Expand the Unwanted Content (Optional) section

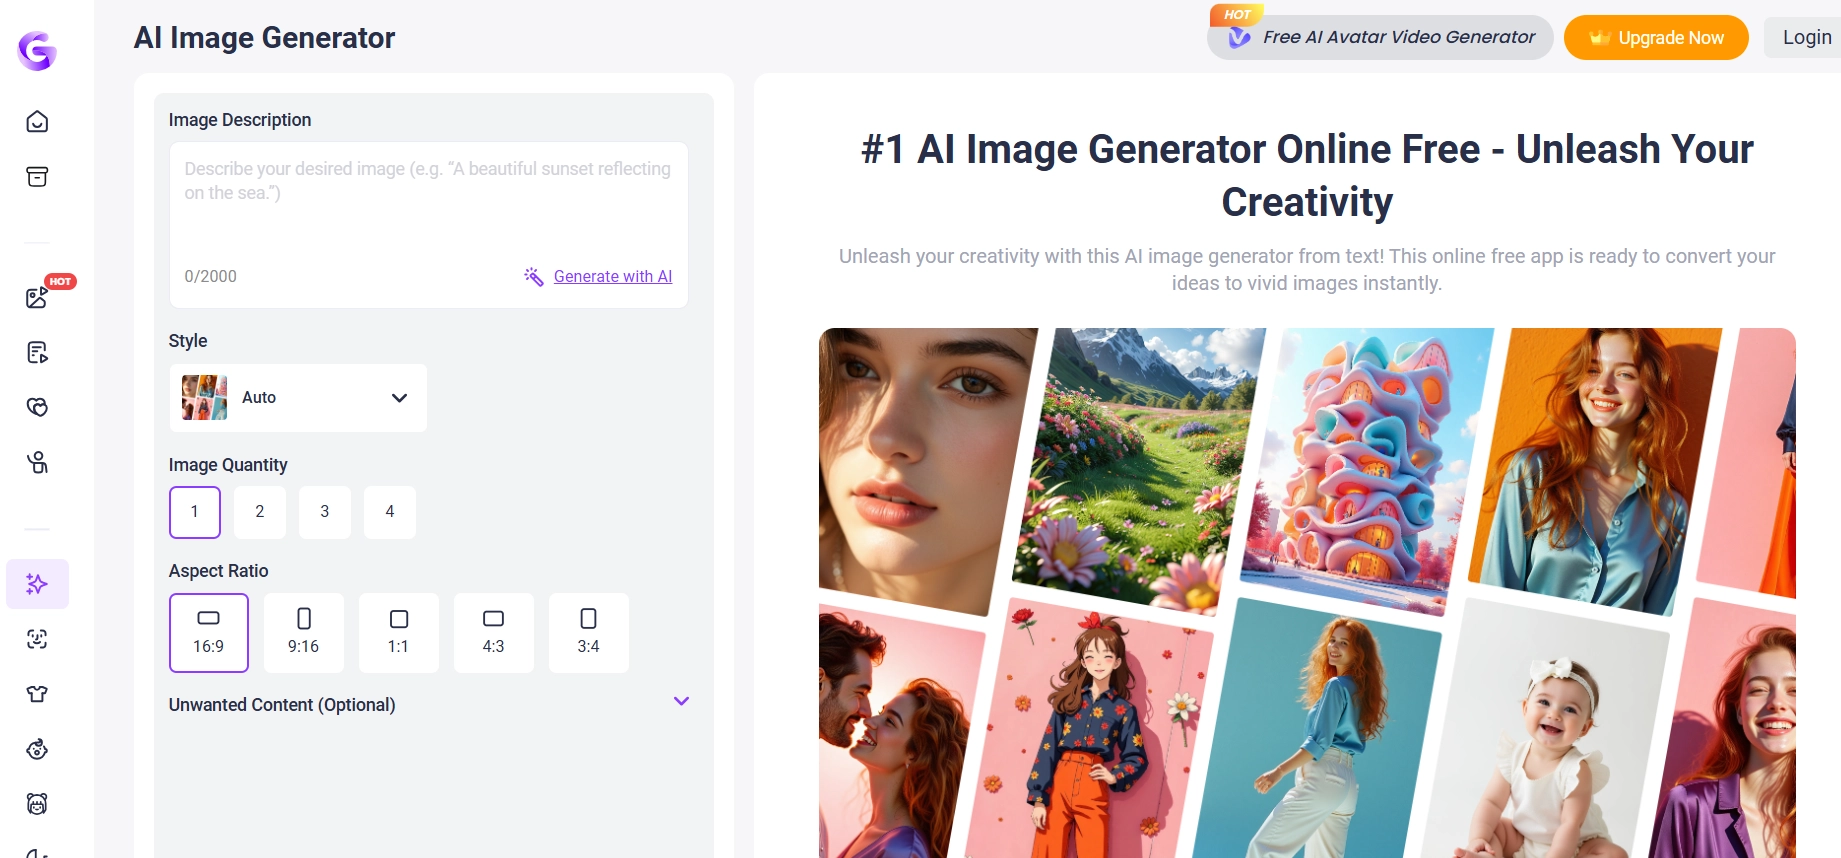681,702
